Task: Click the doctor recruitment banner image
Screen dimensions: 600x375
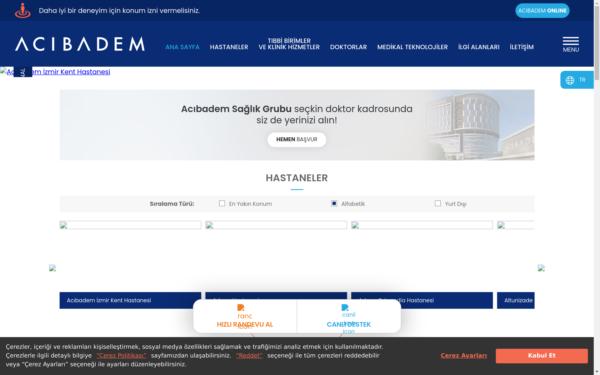Action: pyautogui.click(x=297, y=125)
